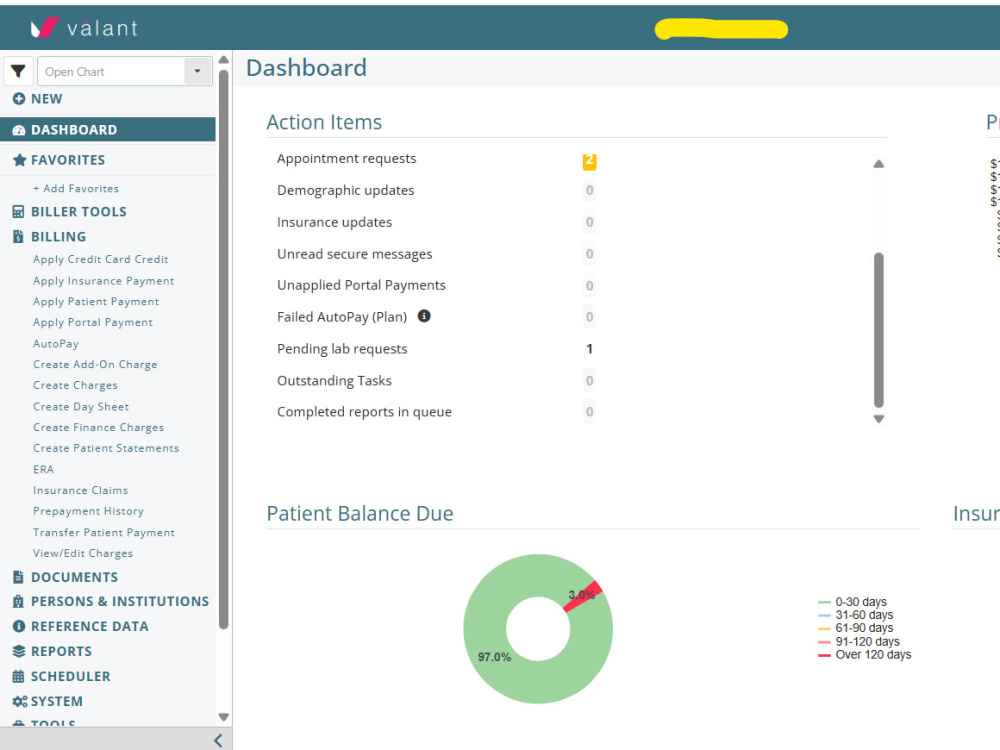Expand the REPORTS section

point(61,651)
